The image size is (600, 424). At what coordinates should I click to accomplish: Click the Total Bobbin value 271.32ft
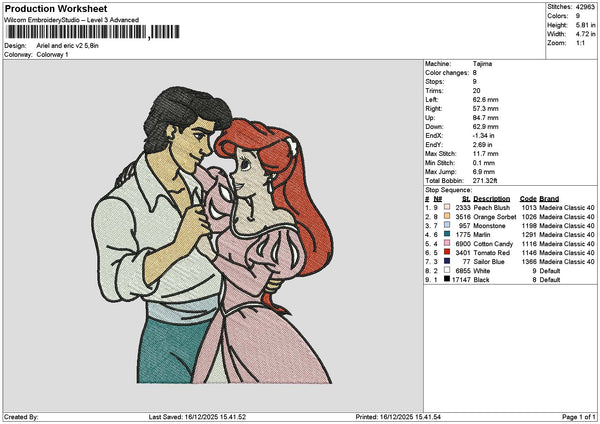point(485,181)
